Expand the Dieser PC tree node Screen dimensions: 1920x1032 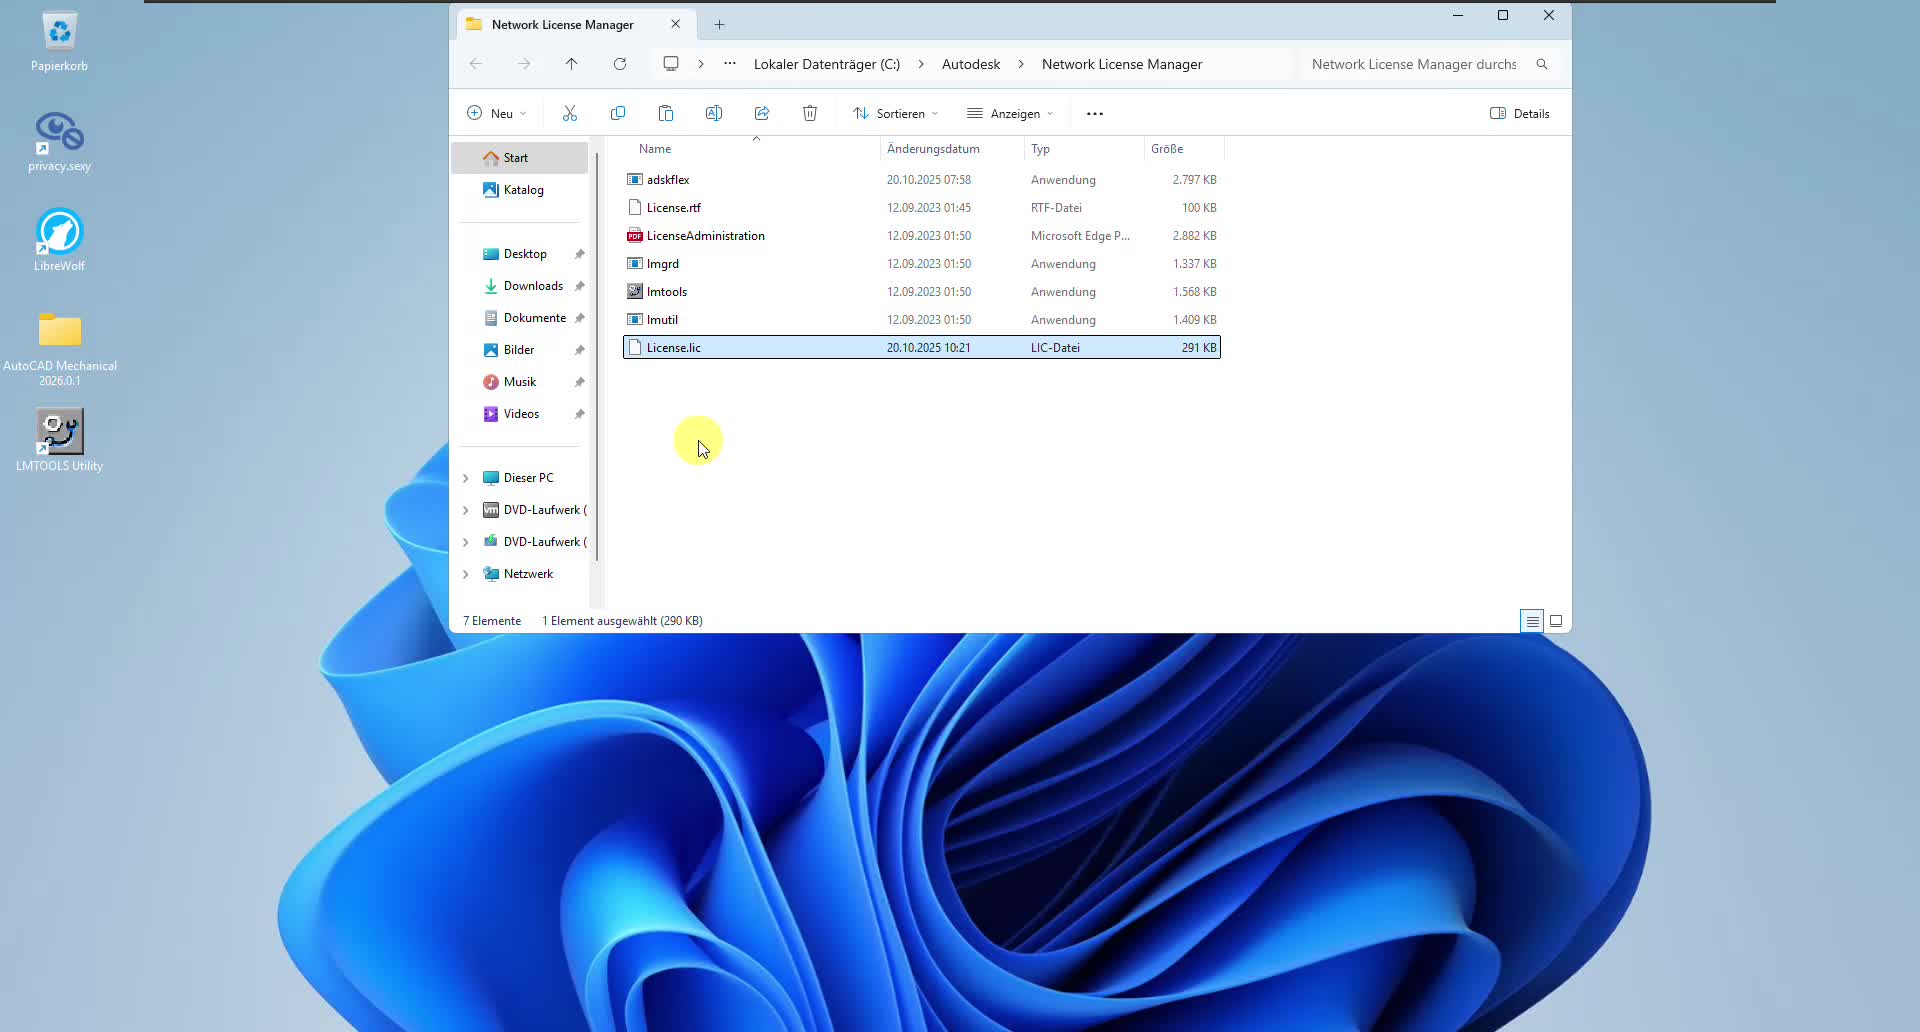tap(466, 478)
